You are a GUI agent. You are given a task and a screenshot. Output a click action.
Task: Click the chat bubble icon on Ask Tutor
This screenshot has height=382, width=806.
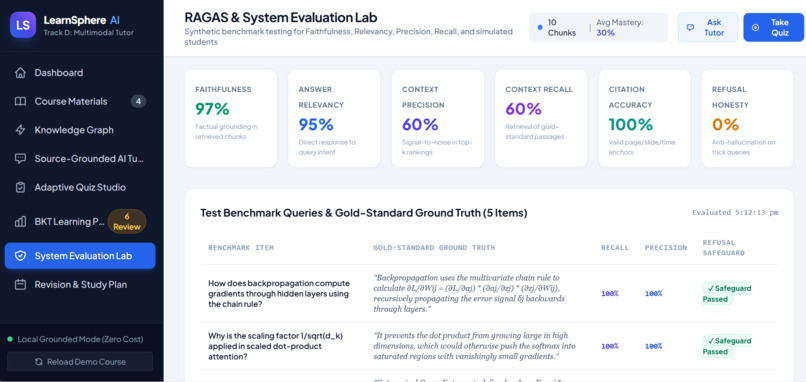(x=690, y=28)
